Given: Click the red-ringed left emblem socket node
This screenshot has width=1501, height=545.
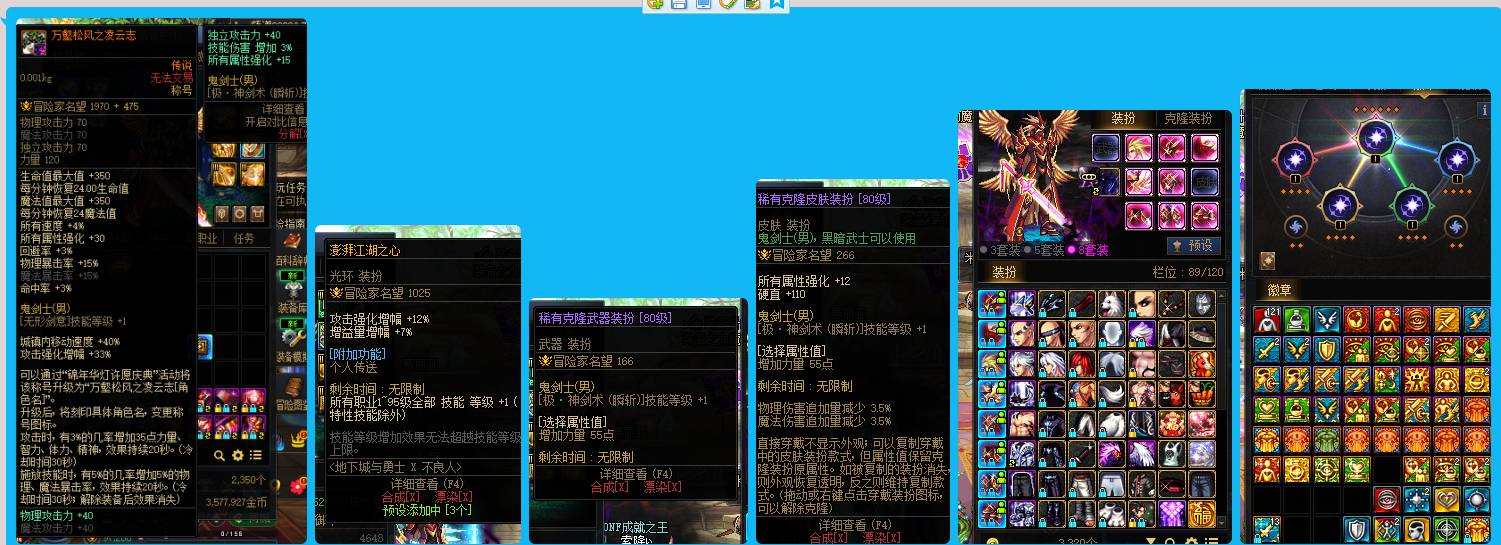Looking at the screenshot, I should coord(1296,160).
